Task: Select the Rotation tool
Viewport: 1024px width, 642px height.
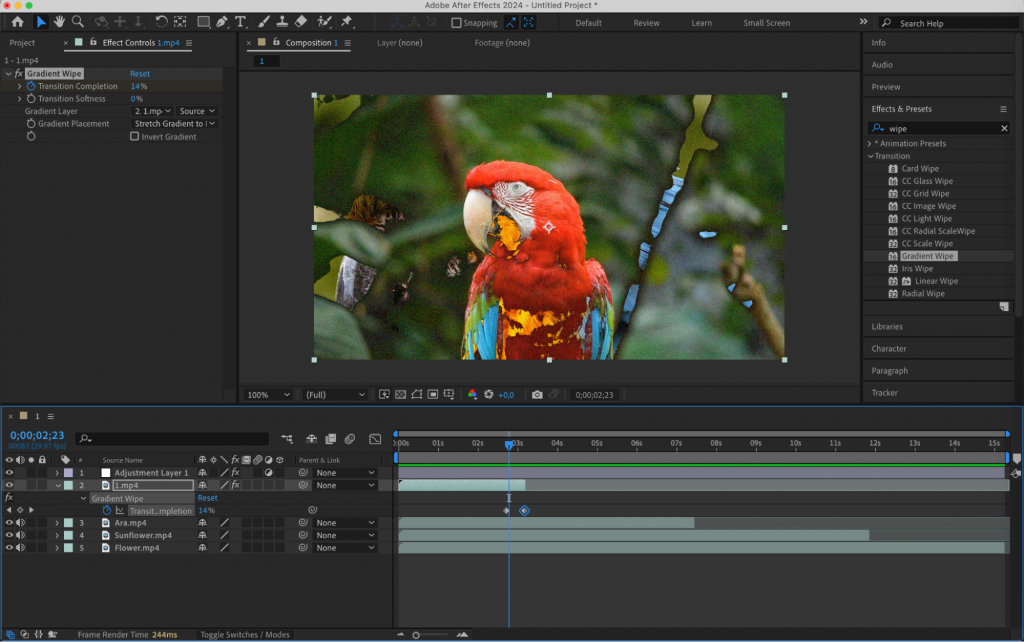Action: click(160, 21)
